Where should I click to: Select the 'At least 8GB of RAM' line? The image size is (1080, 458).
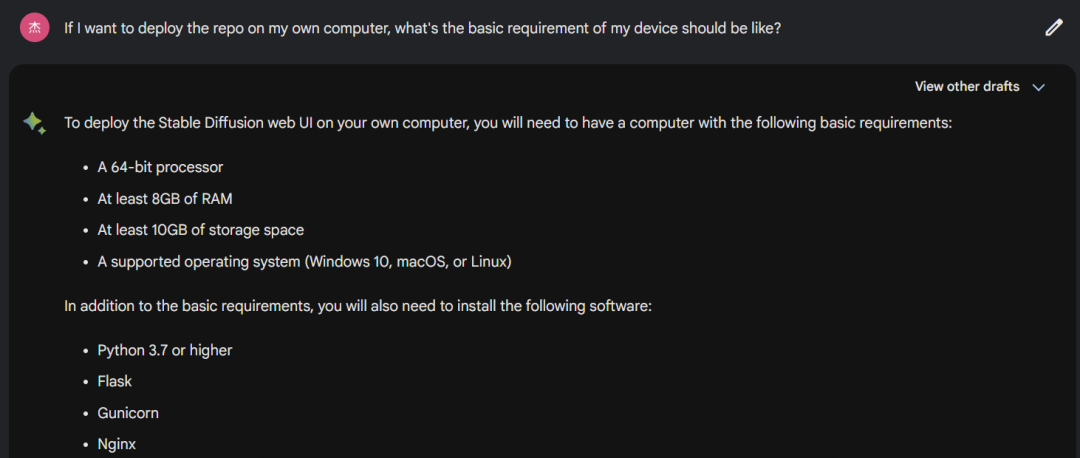pos(165,198)
